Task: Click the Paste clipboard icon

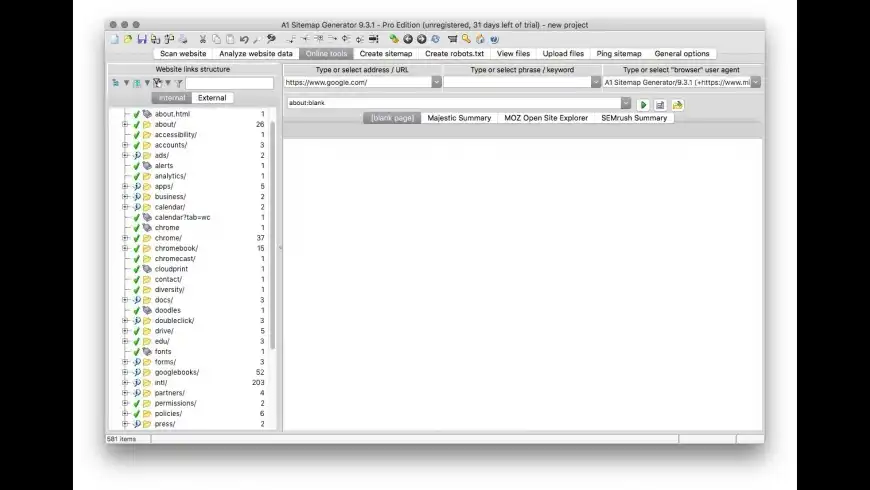Action: [230, 39]
